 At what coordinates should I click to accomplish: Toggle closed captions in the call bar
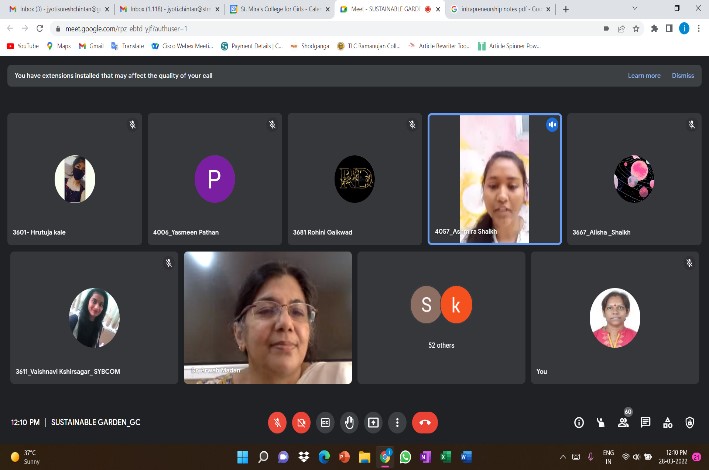click(325, 422)
